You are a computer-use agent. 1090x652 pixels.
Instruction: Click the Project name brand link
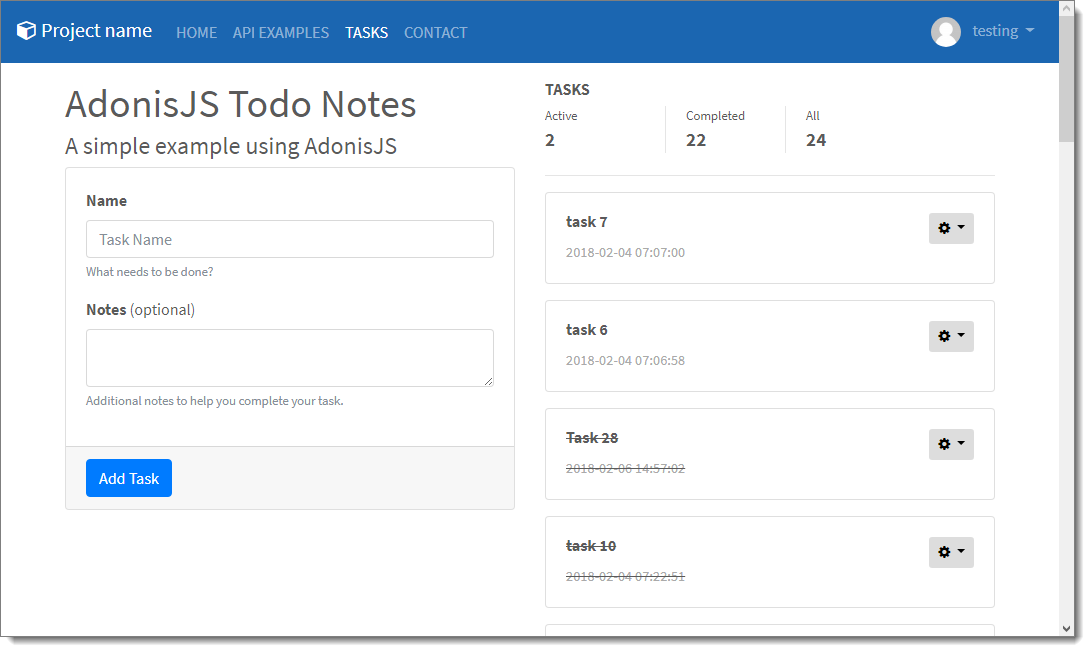point(84,31)
